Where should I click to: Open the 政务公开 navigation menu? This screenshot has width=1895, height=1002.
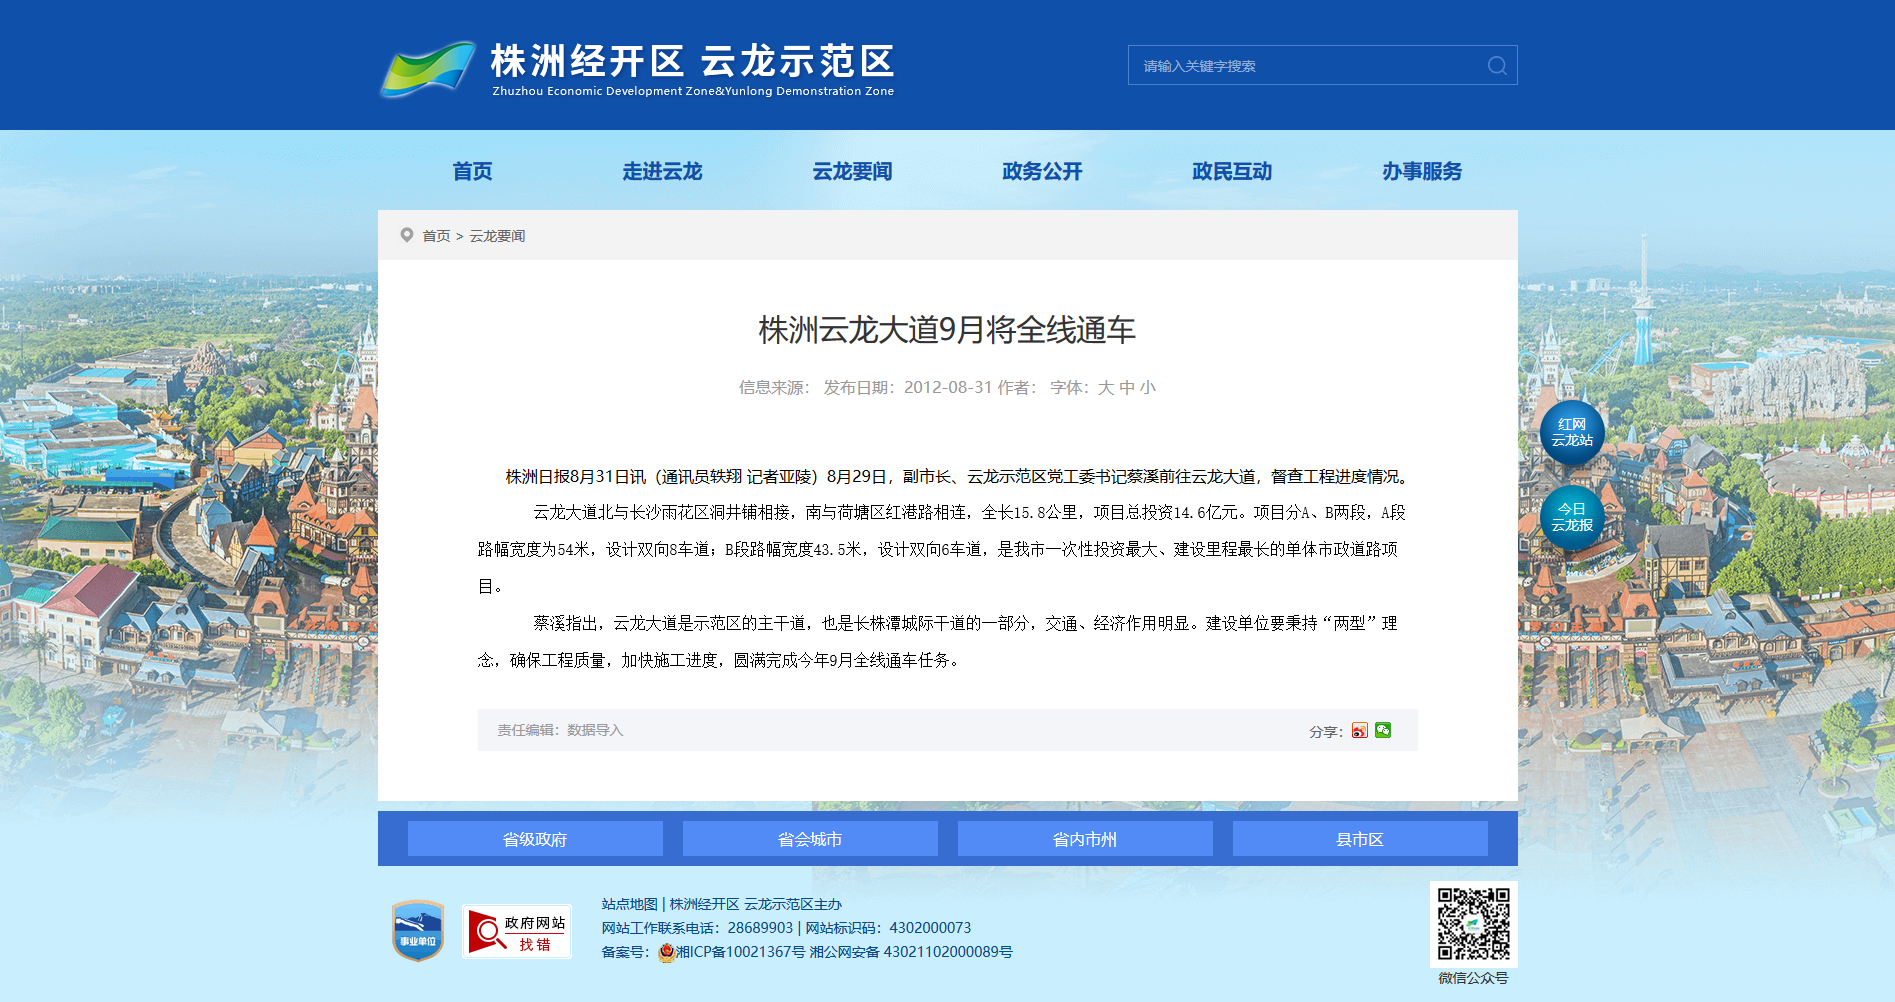pyautogui.click(x=1042, y=171)
